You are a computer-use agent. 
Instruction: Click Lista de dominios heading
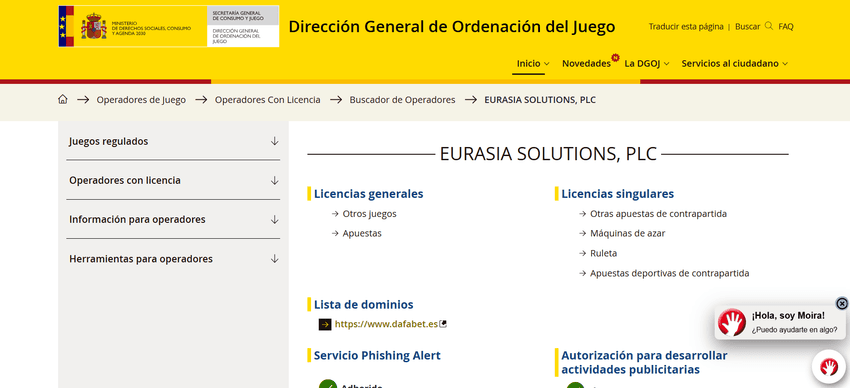coord(364,305)
